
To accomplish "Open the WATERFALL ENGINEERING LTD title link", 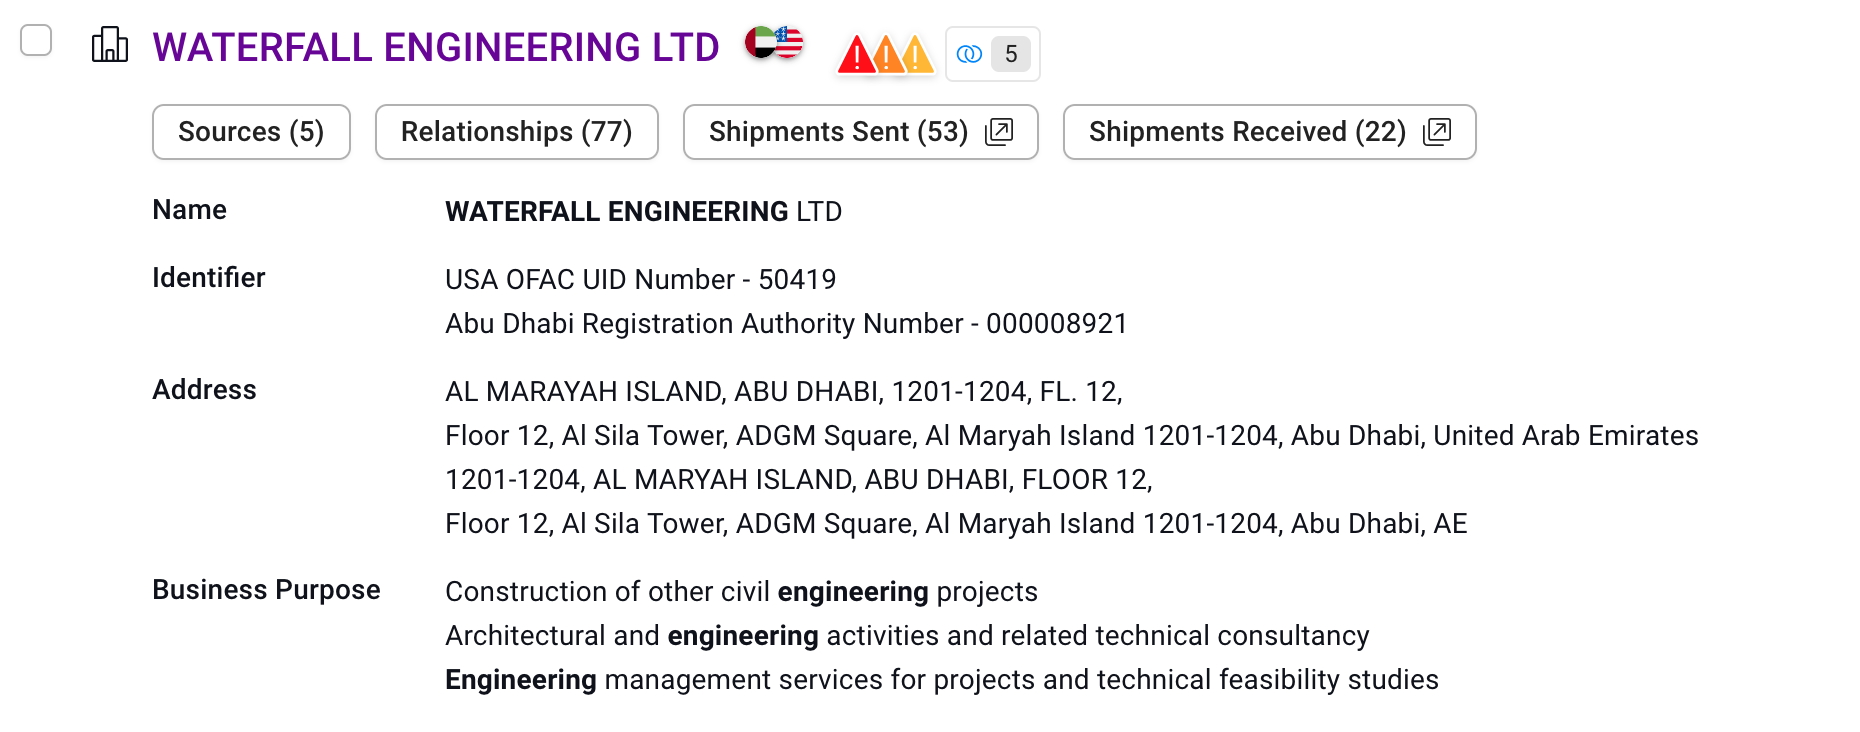I will 436,47.
